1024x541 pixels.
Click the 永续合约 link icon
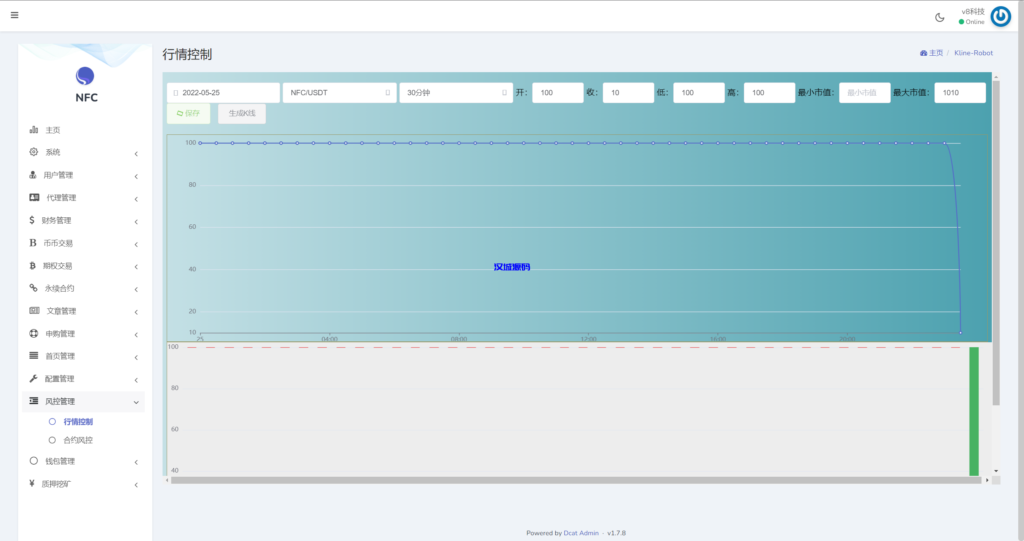pyautogui.click(x=34, y=288)
